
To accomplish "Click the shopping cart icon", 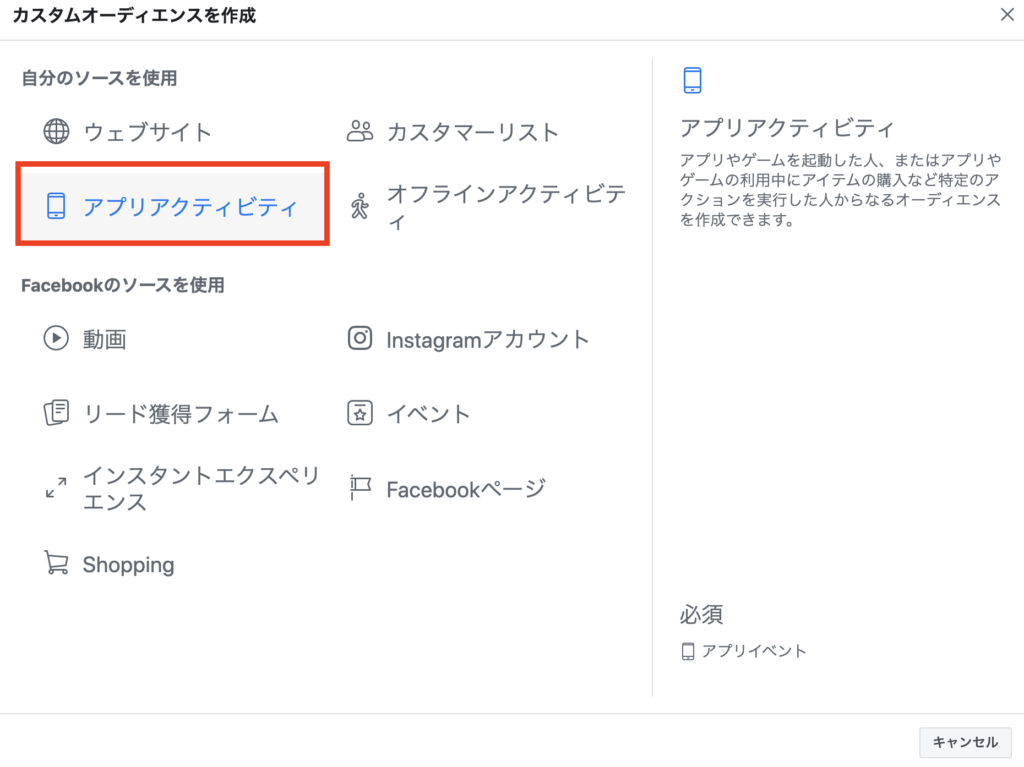I will pos(56,564).
